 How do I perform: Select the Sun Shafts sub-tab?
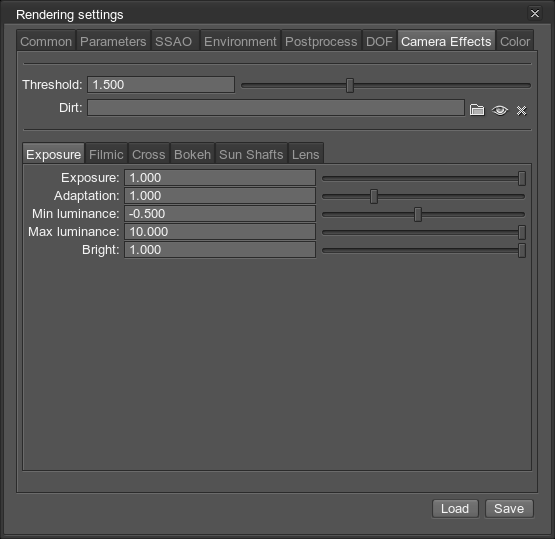251,154
